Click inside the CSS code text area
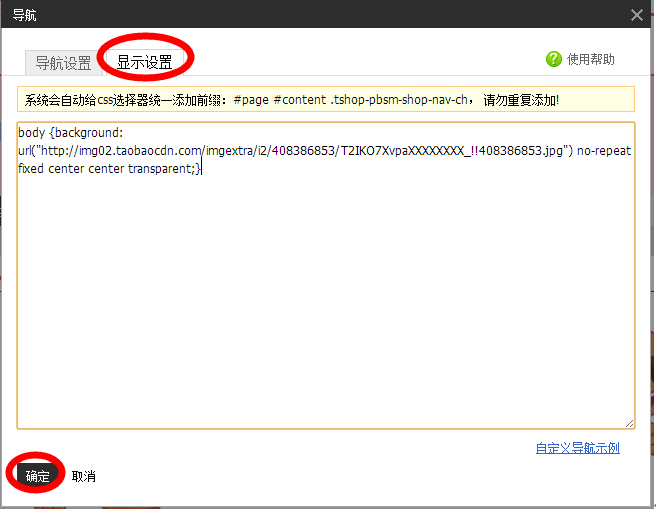The width and height of the screenshot is (656, 509). coord(326,275)
